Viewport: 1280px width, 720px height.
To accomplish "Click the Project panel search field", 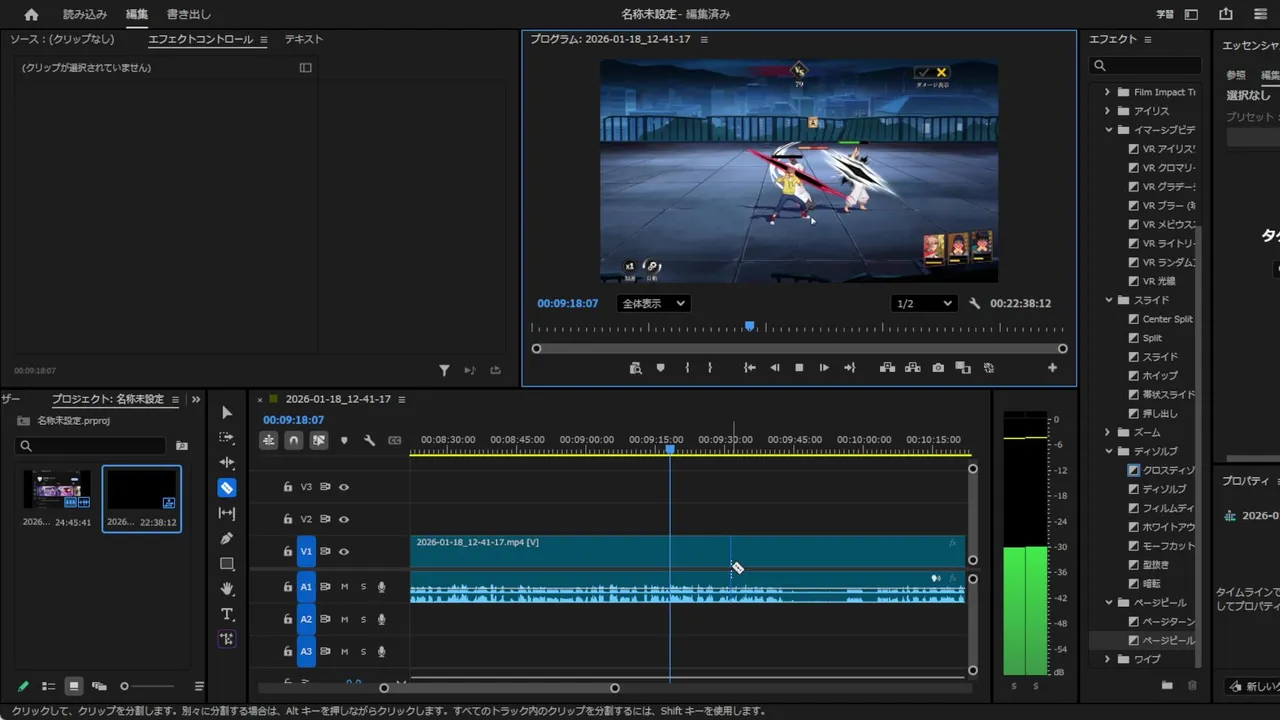I will click(91, 446).
